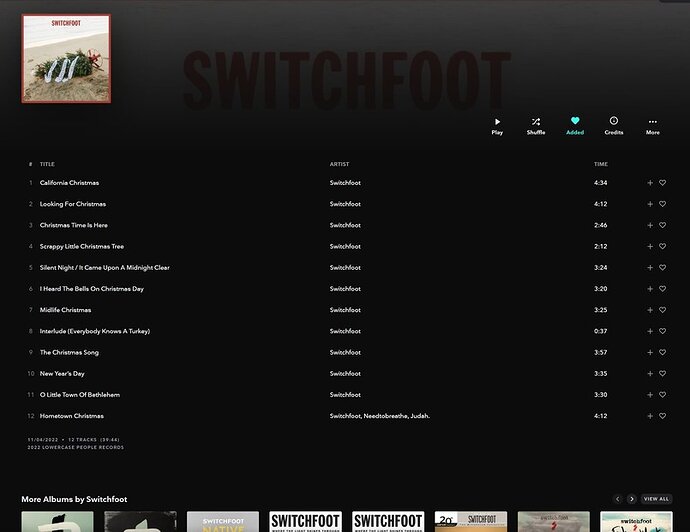The height and width of the screenshot is (532, 690).
Task: Open the Switchfoot Native album thumbnail
Action: click(x=223, y=521)
